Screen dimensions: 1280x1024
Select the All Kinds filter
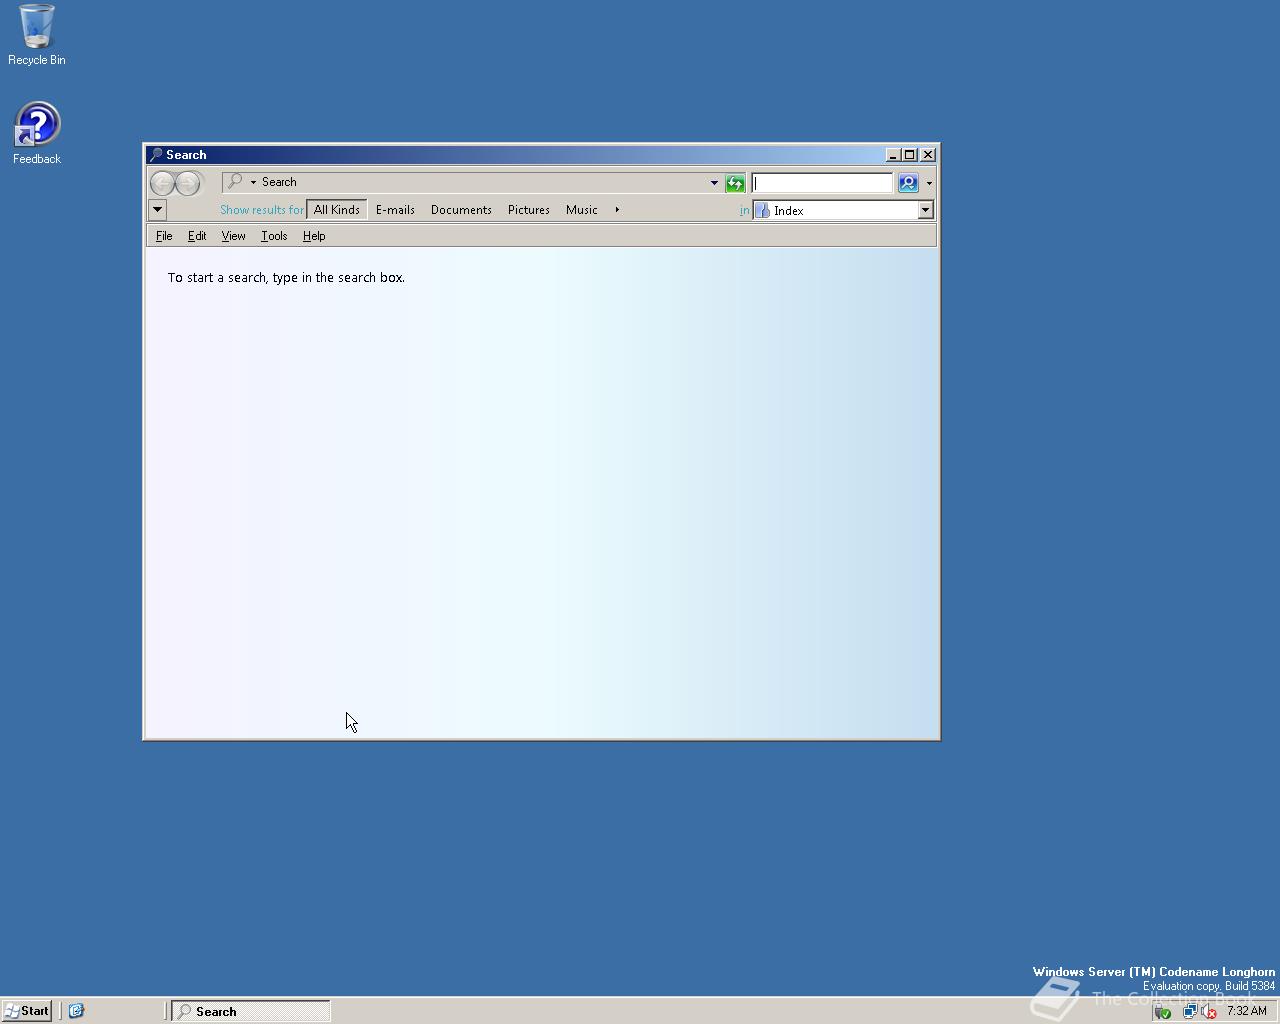click(337, 210)
